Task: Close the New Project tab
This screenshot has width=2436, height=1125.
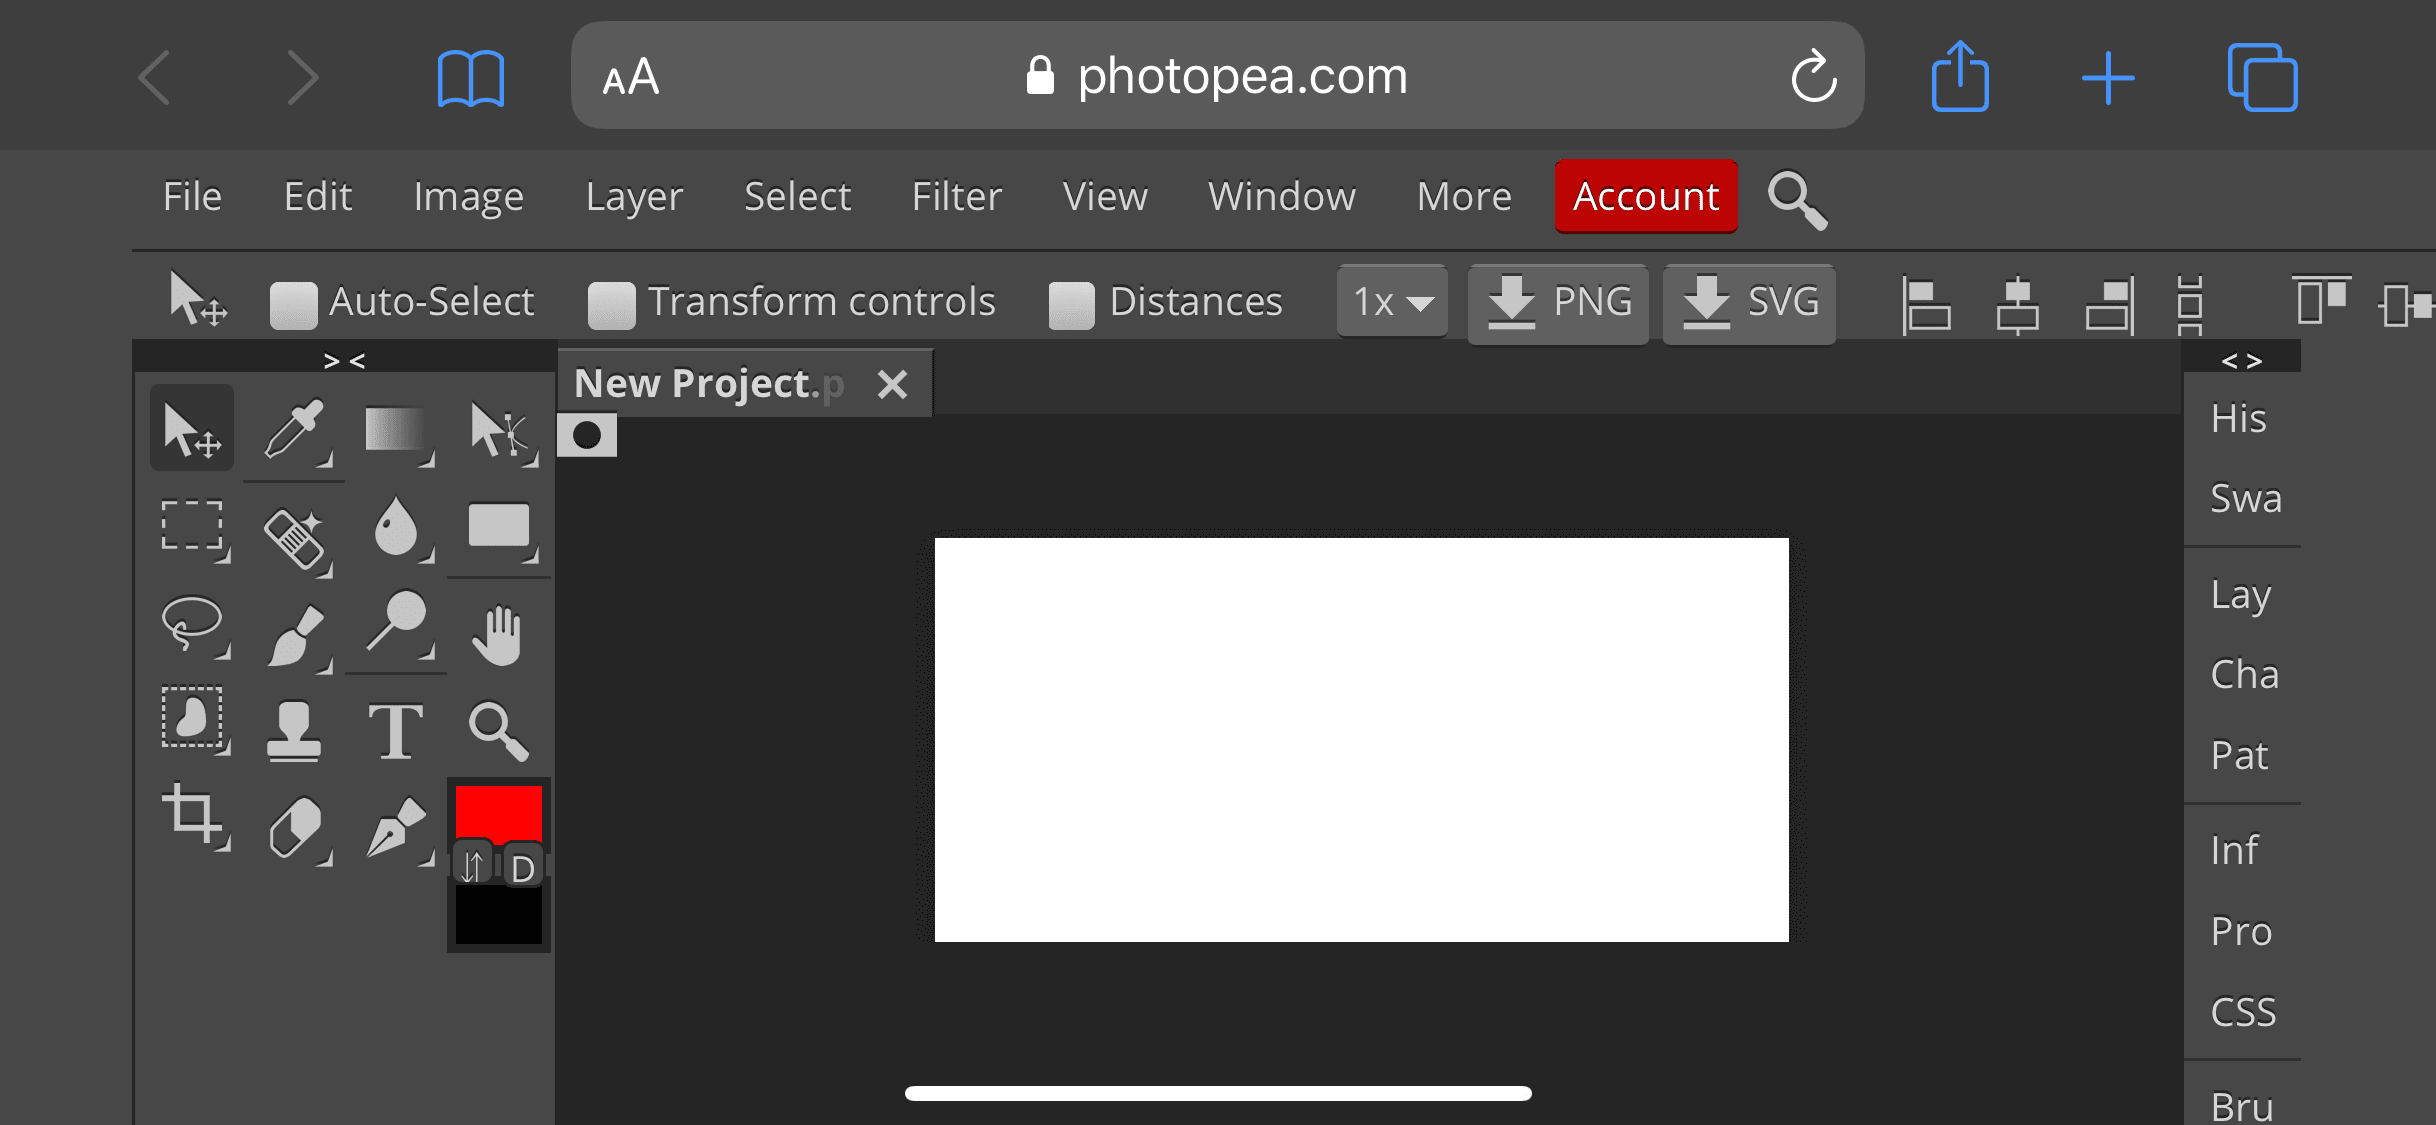Action: 892,384
